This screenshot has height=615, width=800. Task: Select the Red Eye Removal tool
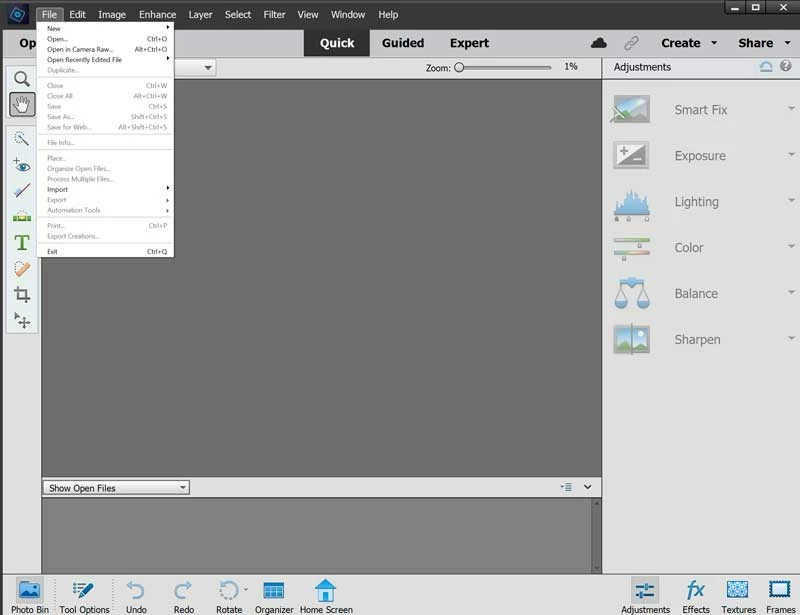pos(21,165)
